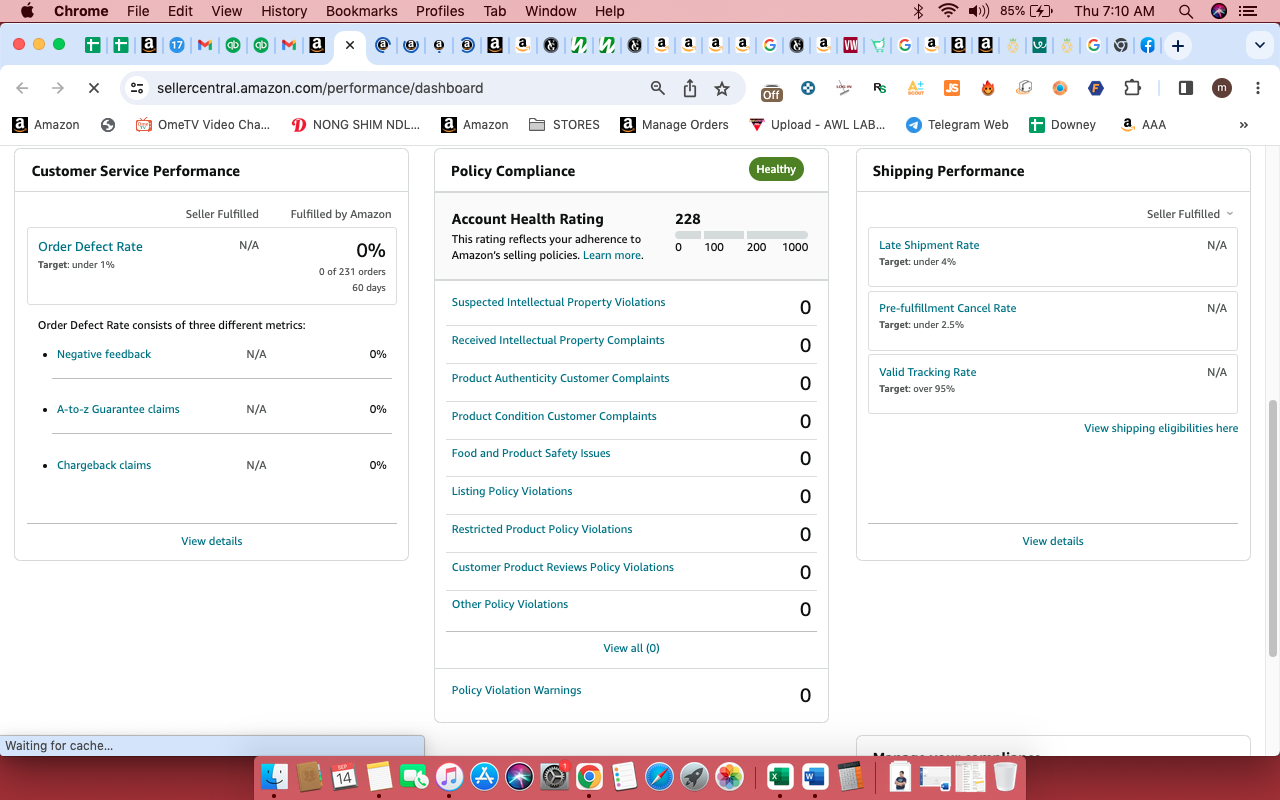Open Suspected Intellectual Property Violations
The height and width of the screenshot is (800, 1280).
[558, 302]
